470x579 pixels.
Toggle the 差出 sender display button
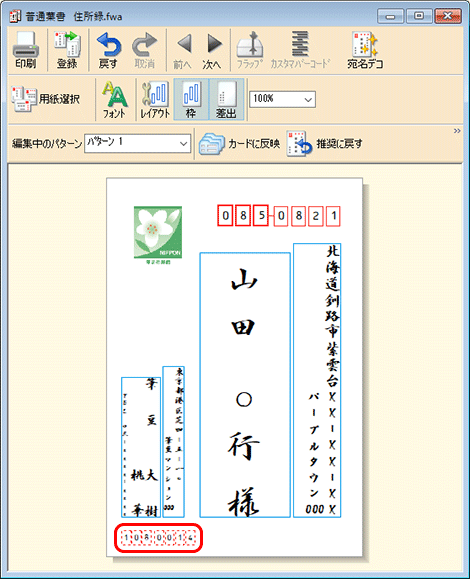[x=226, y=99]
